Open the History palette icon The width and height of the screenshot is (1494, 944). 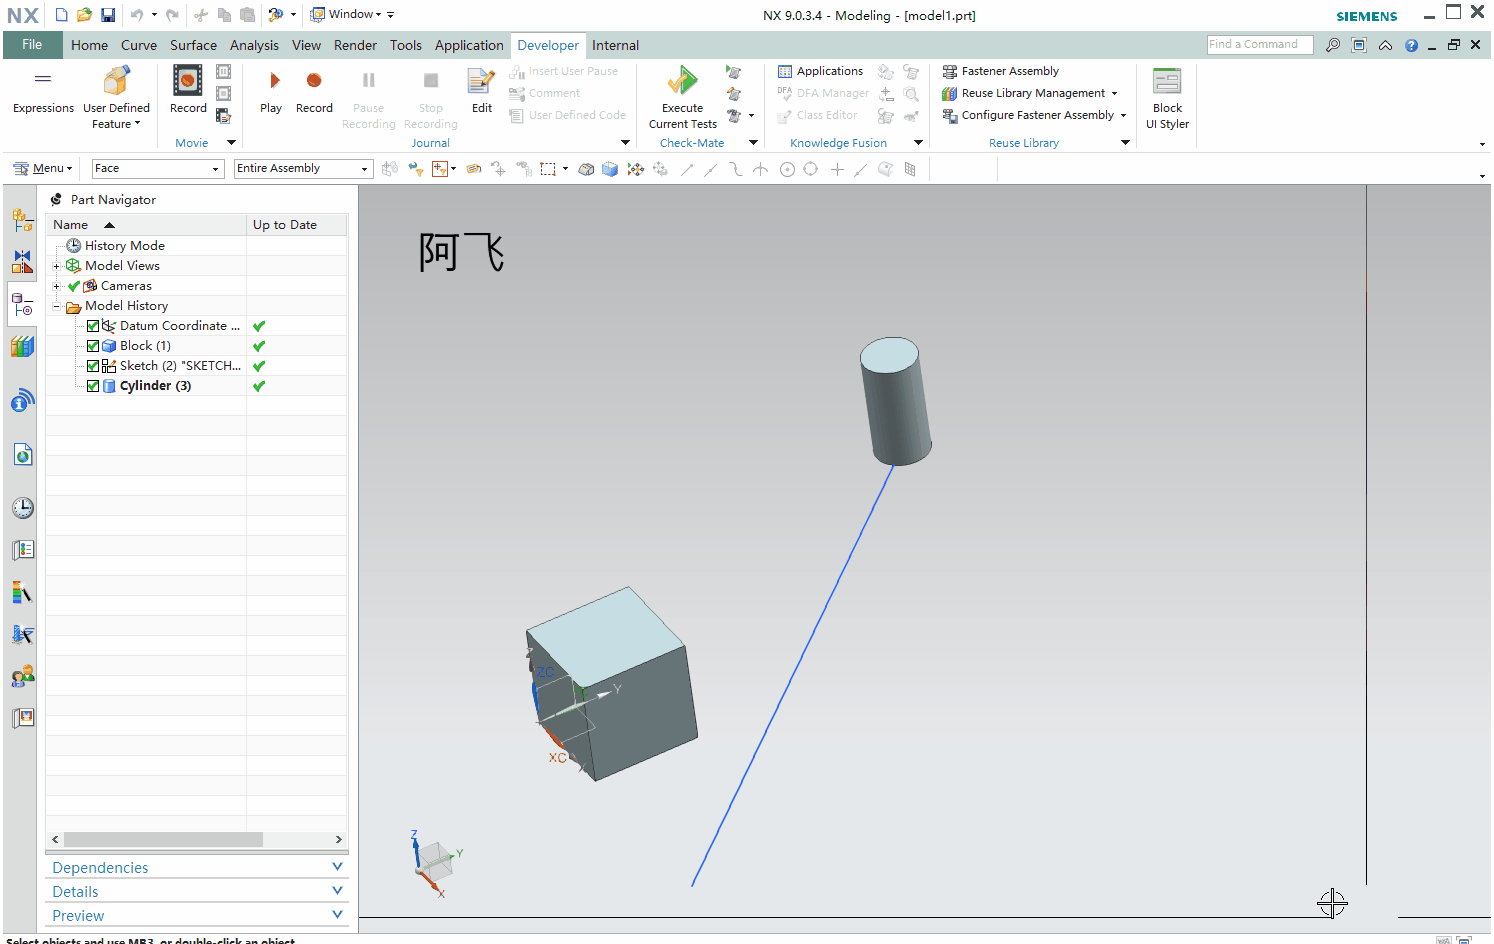point(22,507)
